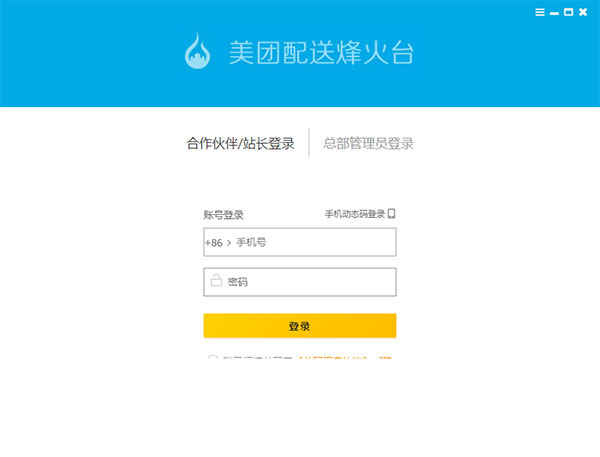Image resolution: width=600 pixels, height=457 pixels.
Task: Click the padlock icon in password field
Action: click(216, 281)
